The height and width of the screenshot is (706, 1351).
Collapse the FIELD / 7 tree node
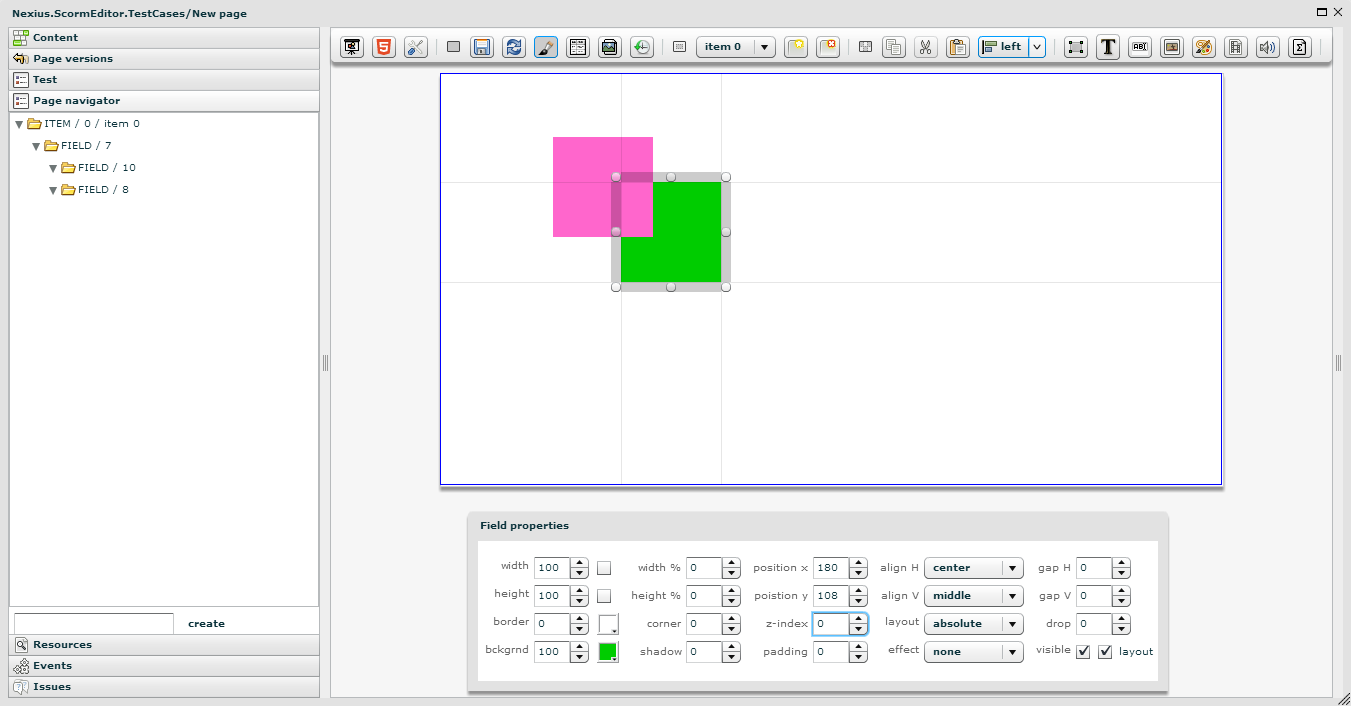36,146
